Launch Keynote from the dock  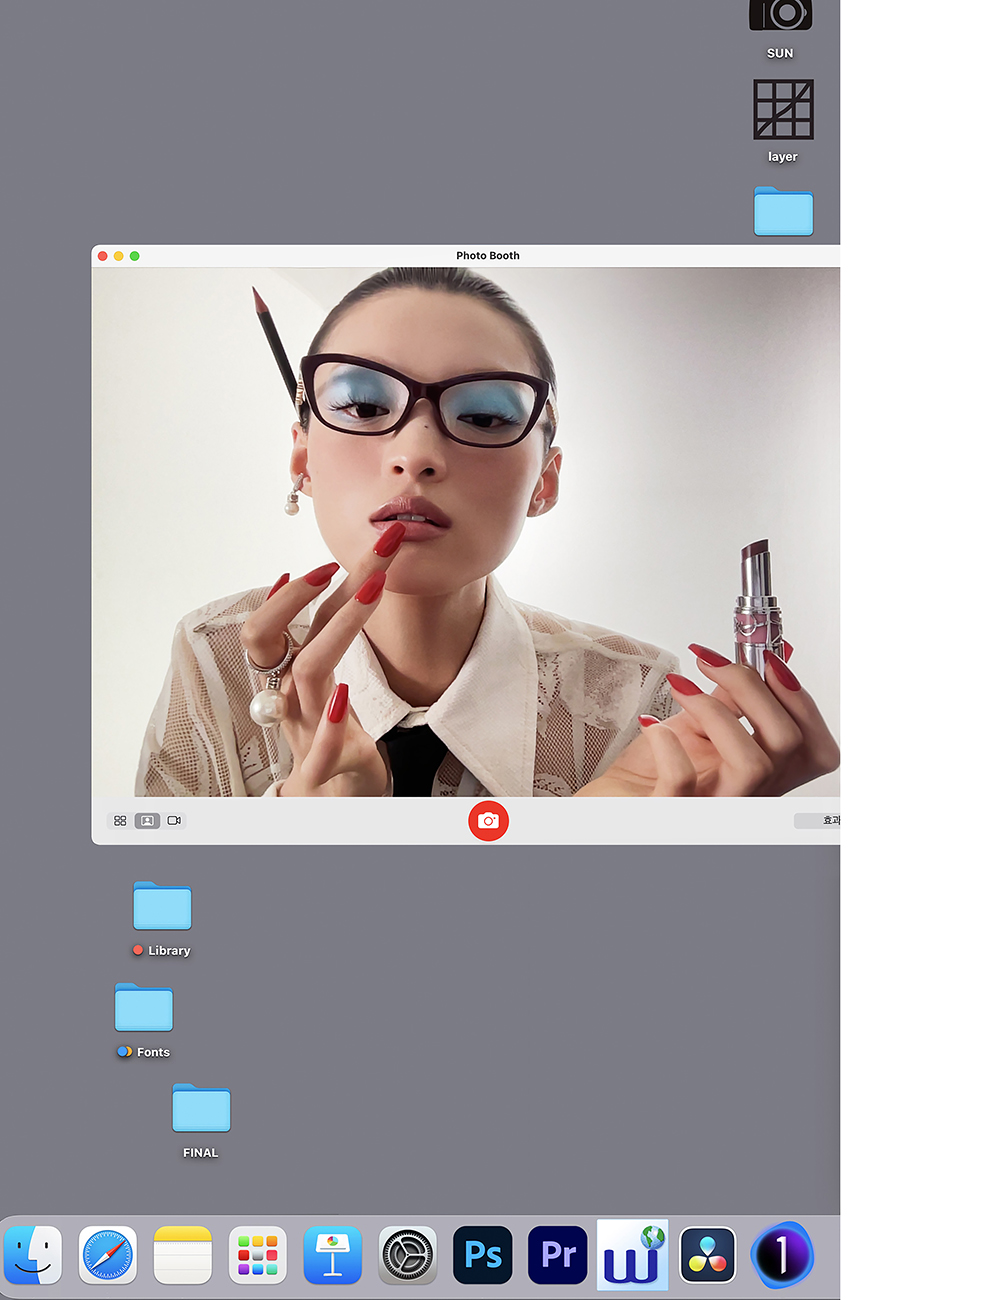[x=333, y=1255]
